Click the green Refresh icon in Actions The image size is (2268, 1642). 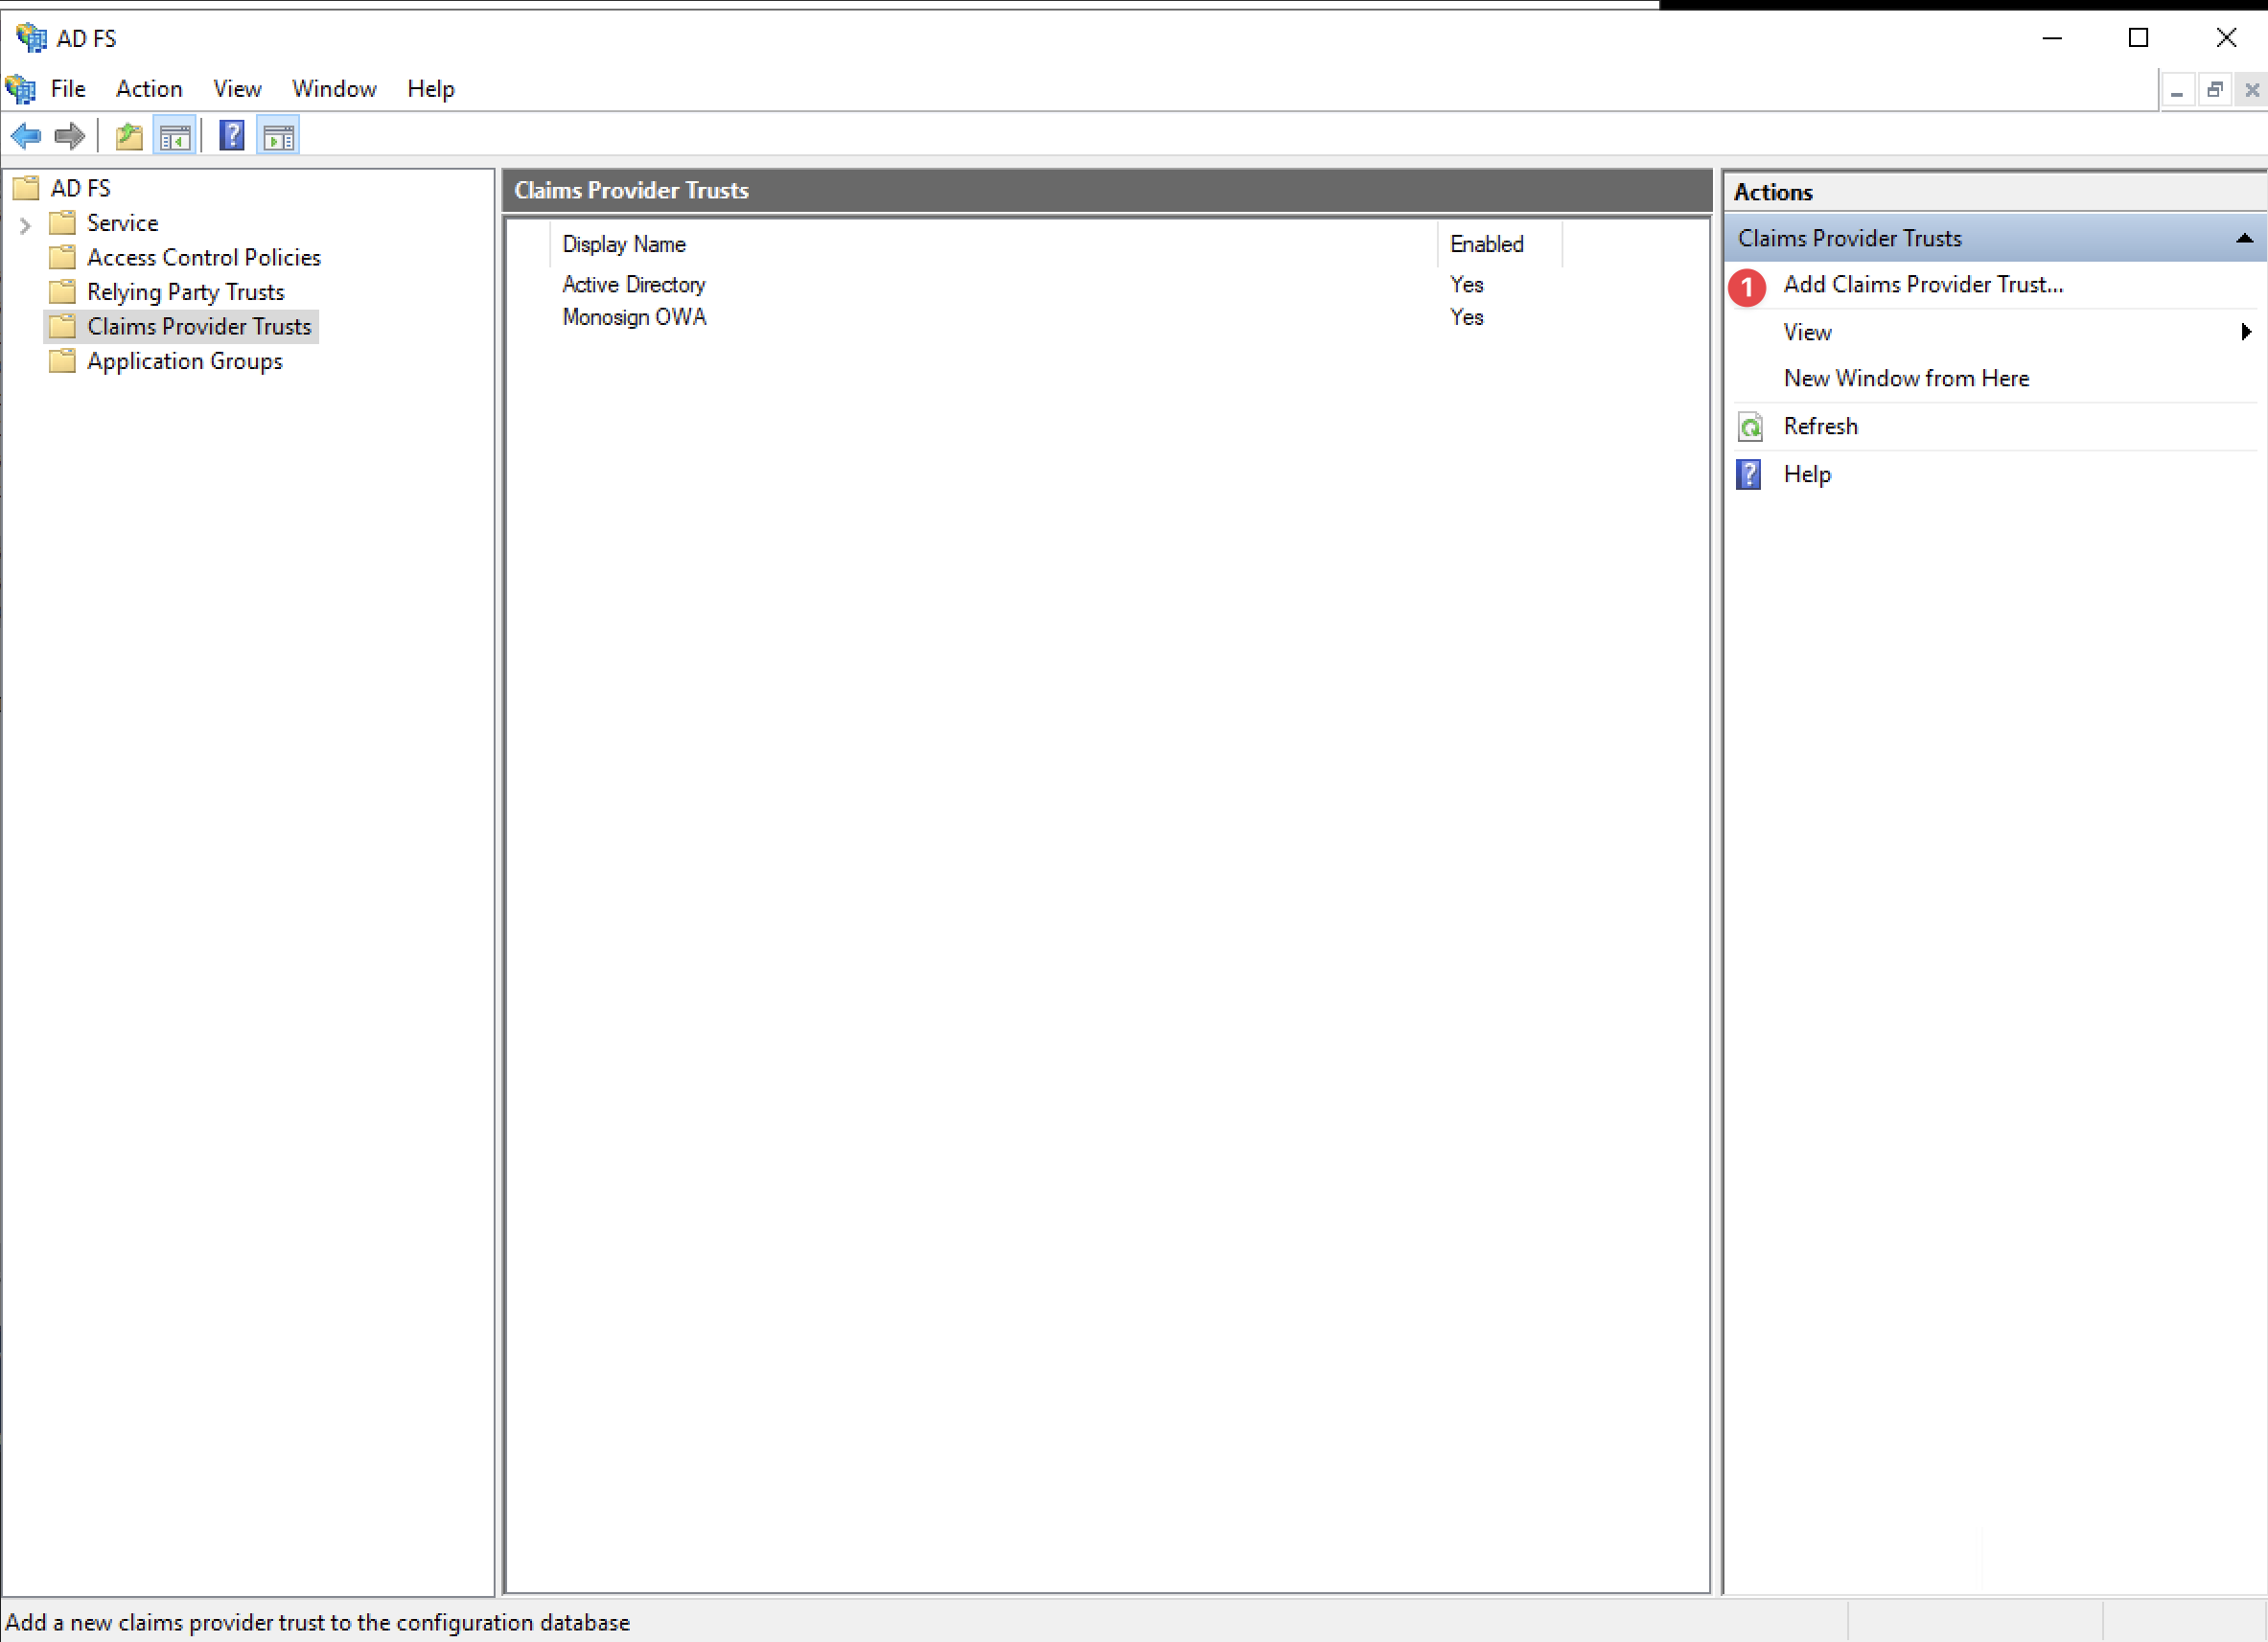(x=1749, y=427)
